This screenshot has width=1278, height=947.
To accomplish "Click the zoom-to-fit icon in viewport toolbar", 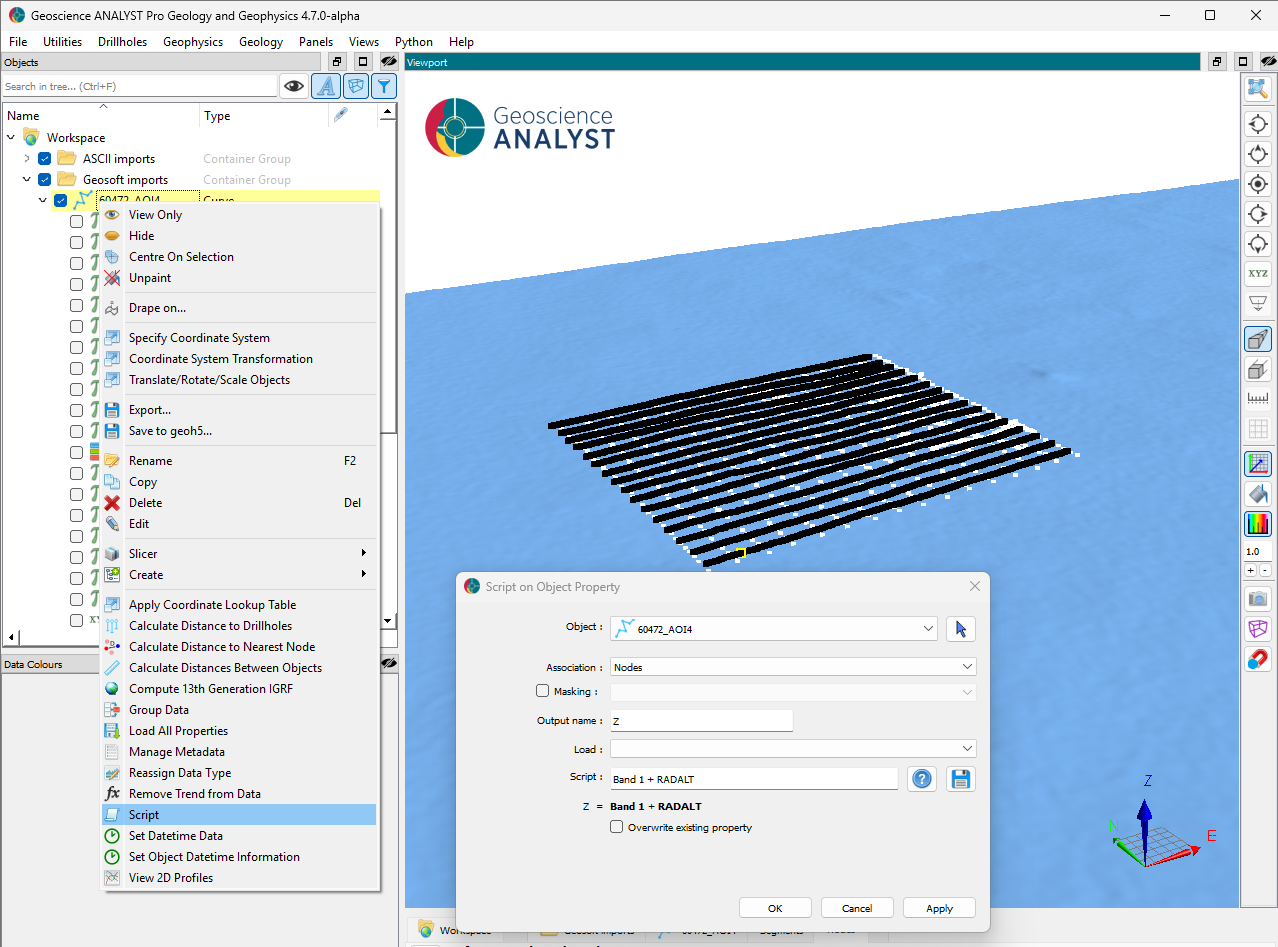I will 1257,89.
